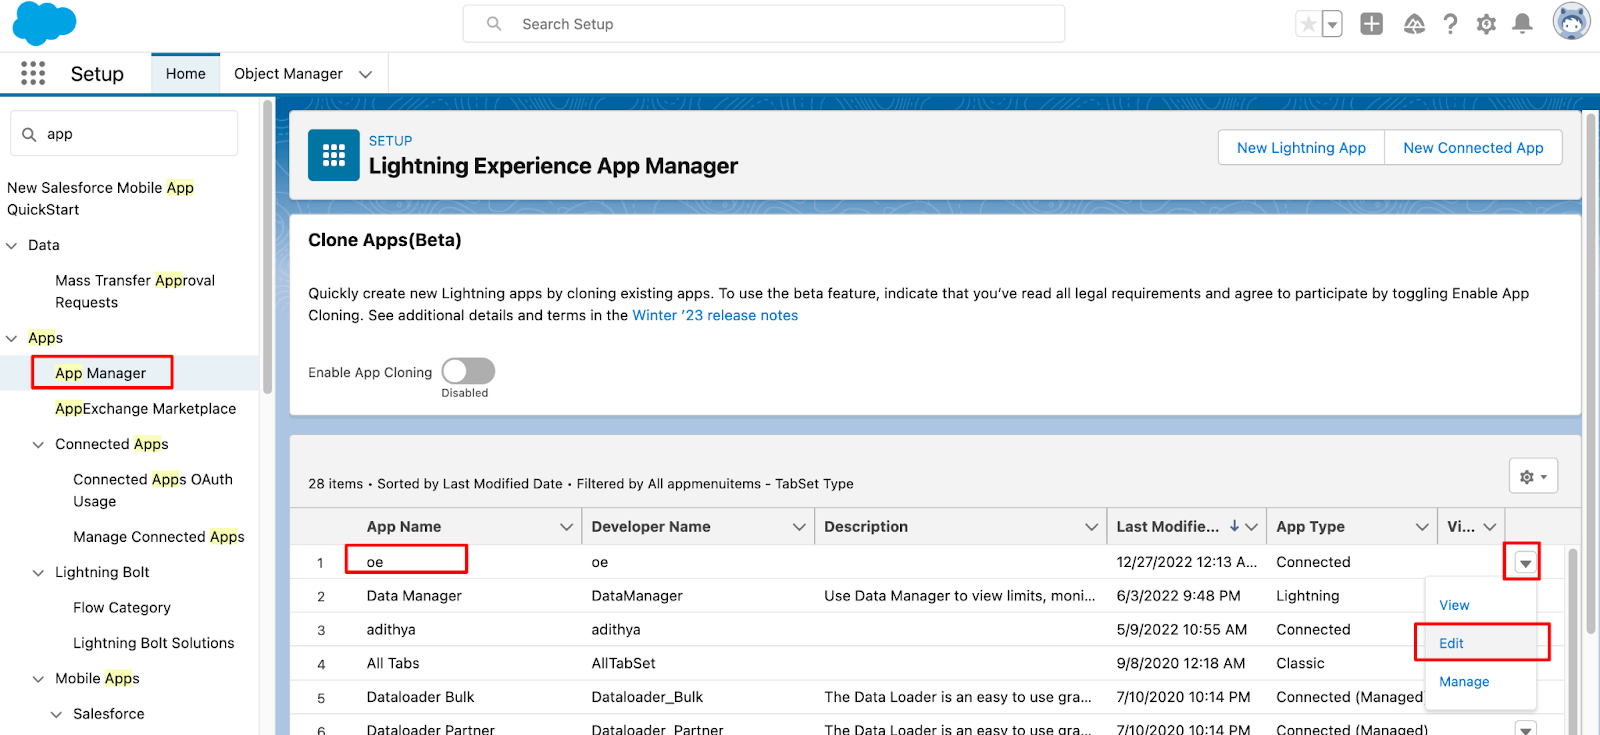Screen dimensions: 1600x735
Task: Toggle the Enable App Cloning switch
Action: click(468, 371)
